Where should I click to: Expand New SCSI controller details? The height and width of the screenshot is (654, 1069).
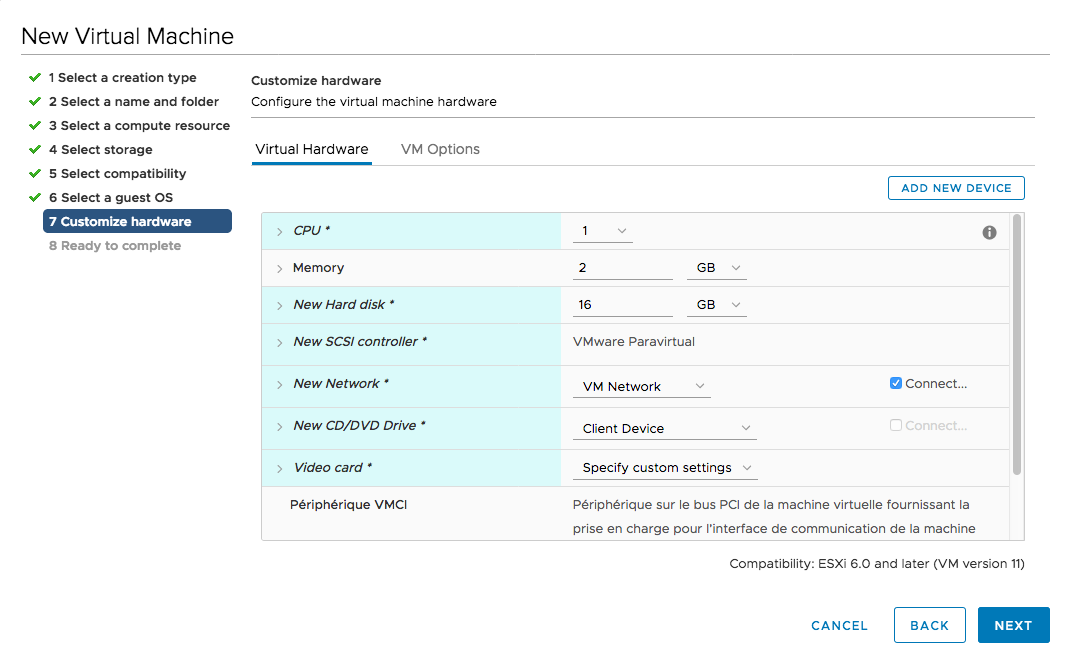pos(280,343)
